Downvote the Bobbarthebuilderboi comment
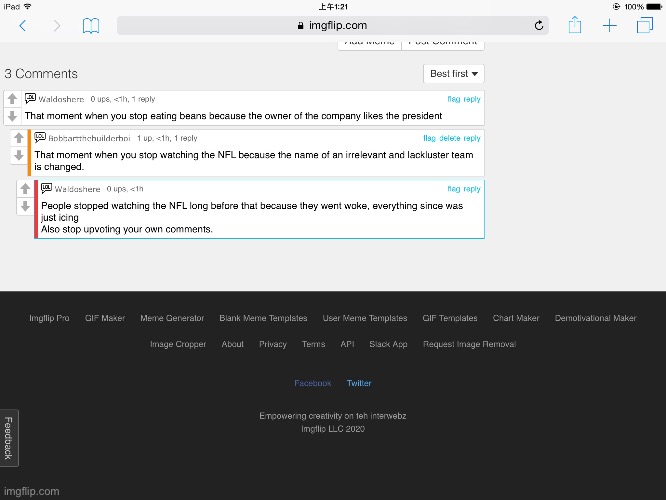The image size is (666, 500). [x=18, y=156]
